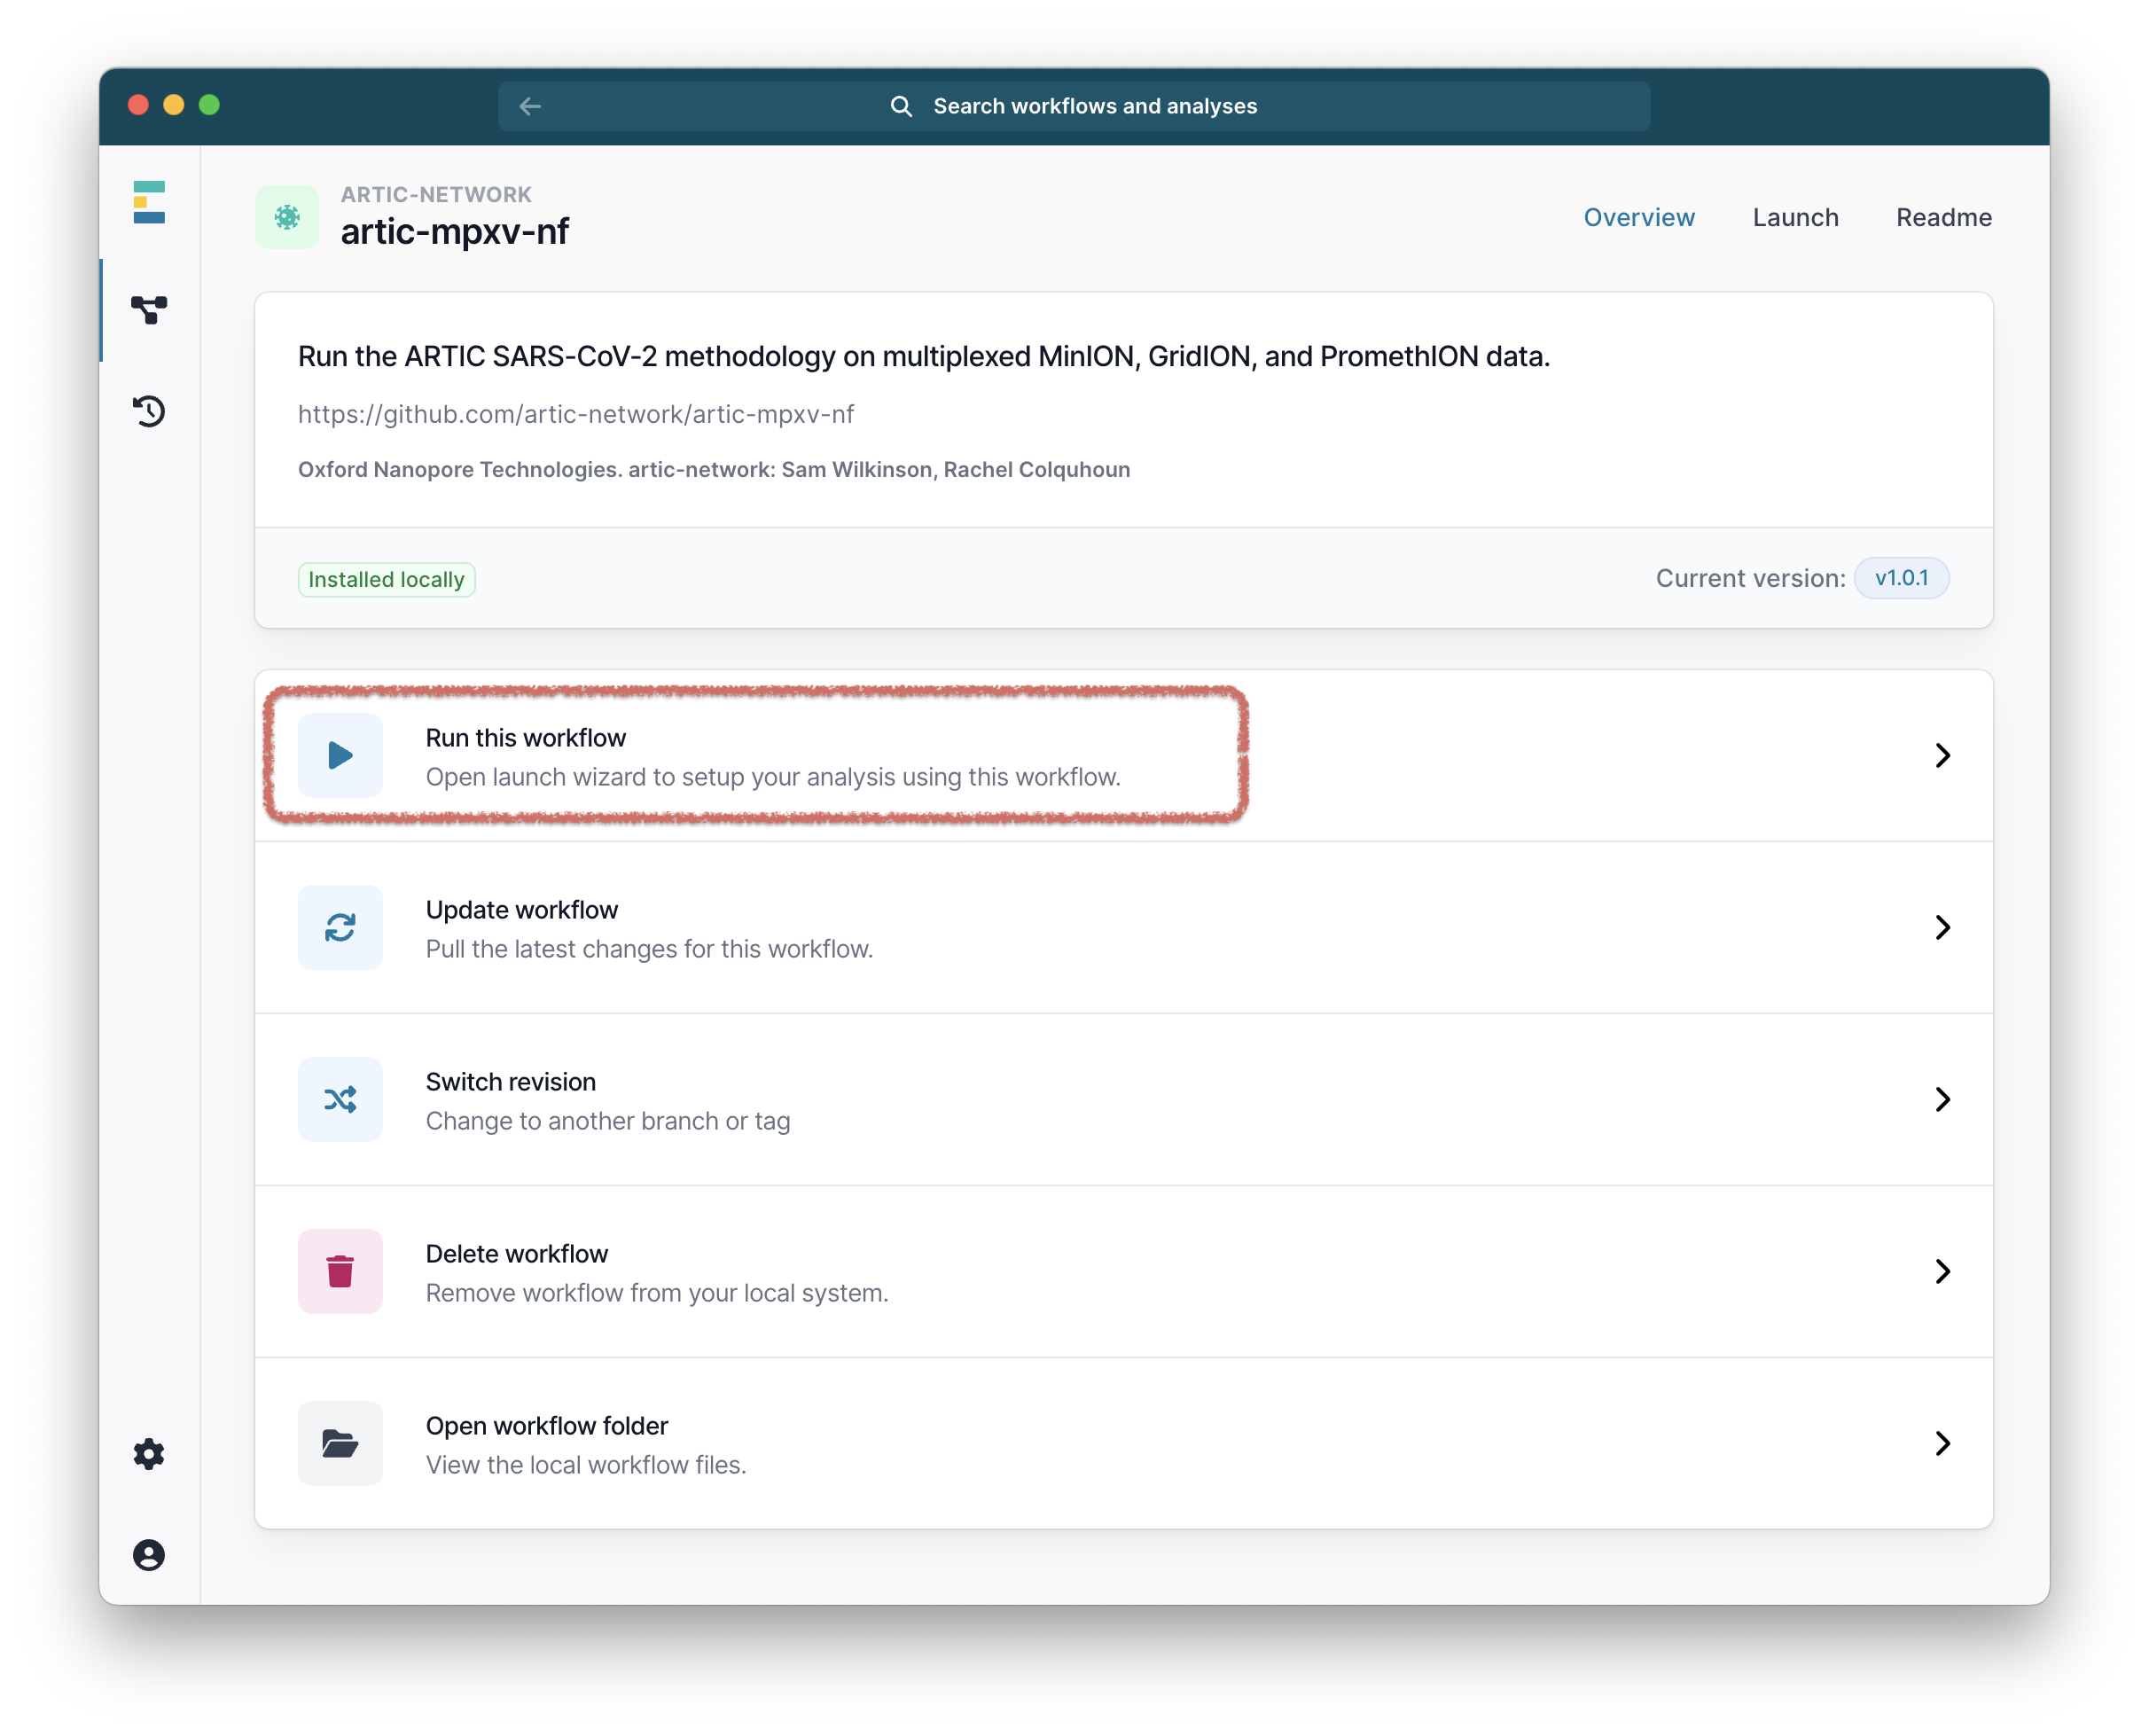Expand chevron on Open workflow folder row

[x=1942, y=1443]
